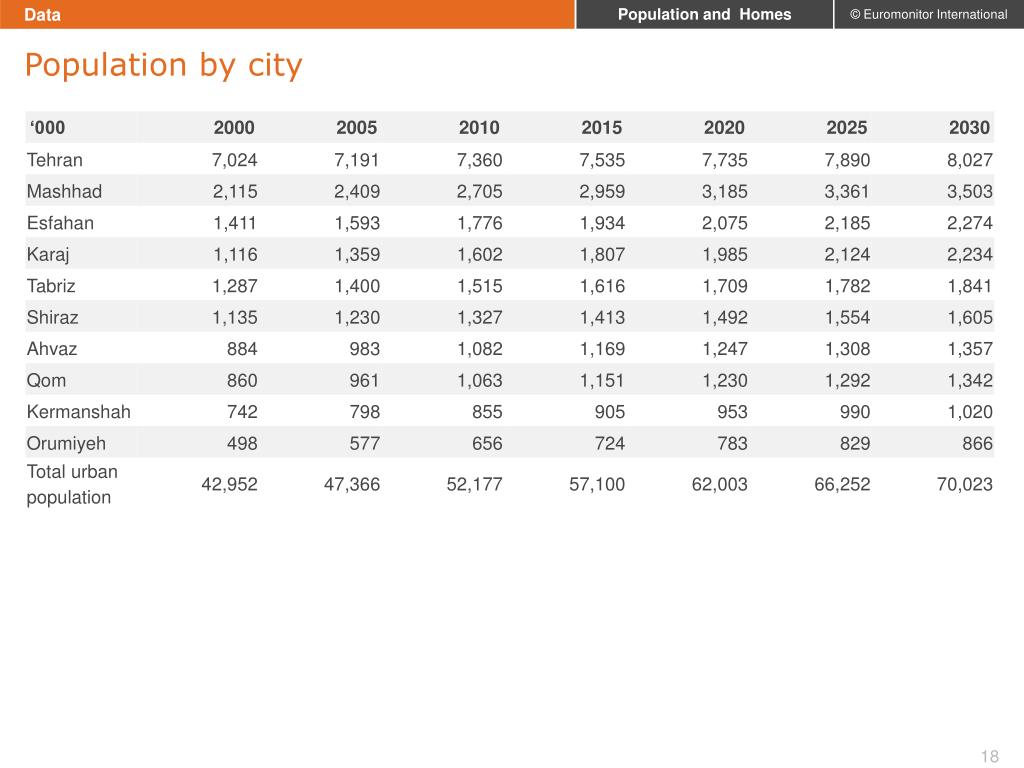Click Orumiyeh's 2005 value 577
This screenshot has width=1024, height=768.
364,443
